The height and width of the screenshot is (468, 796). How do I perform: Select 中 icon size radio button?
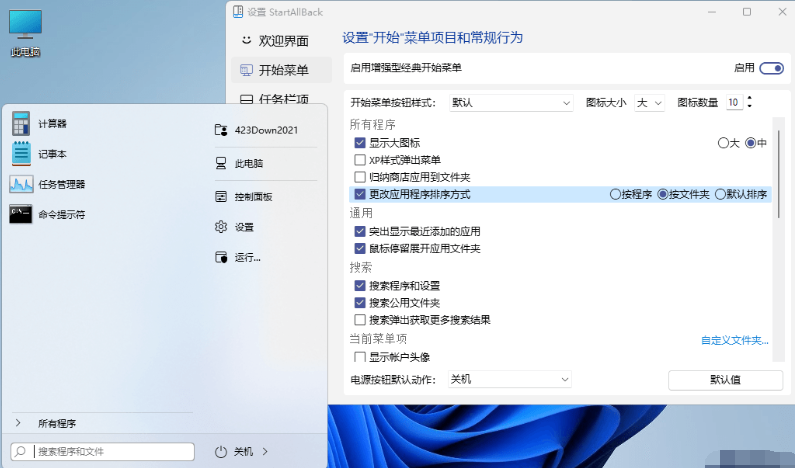(750, 143)
